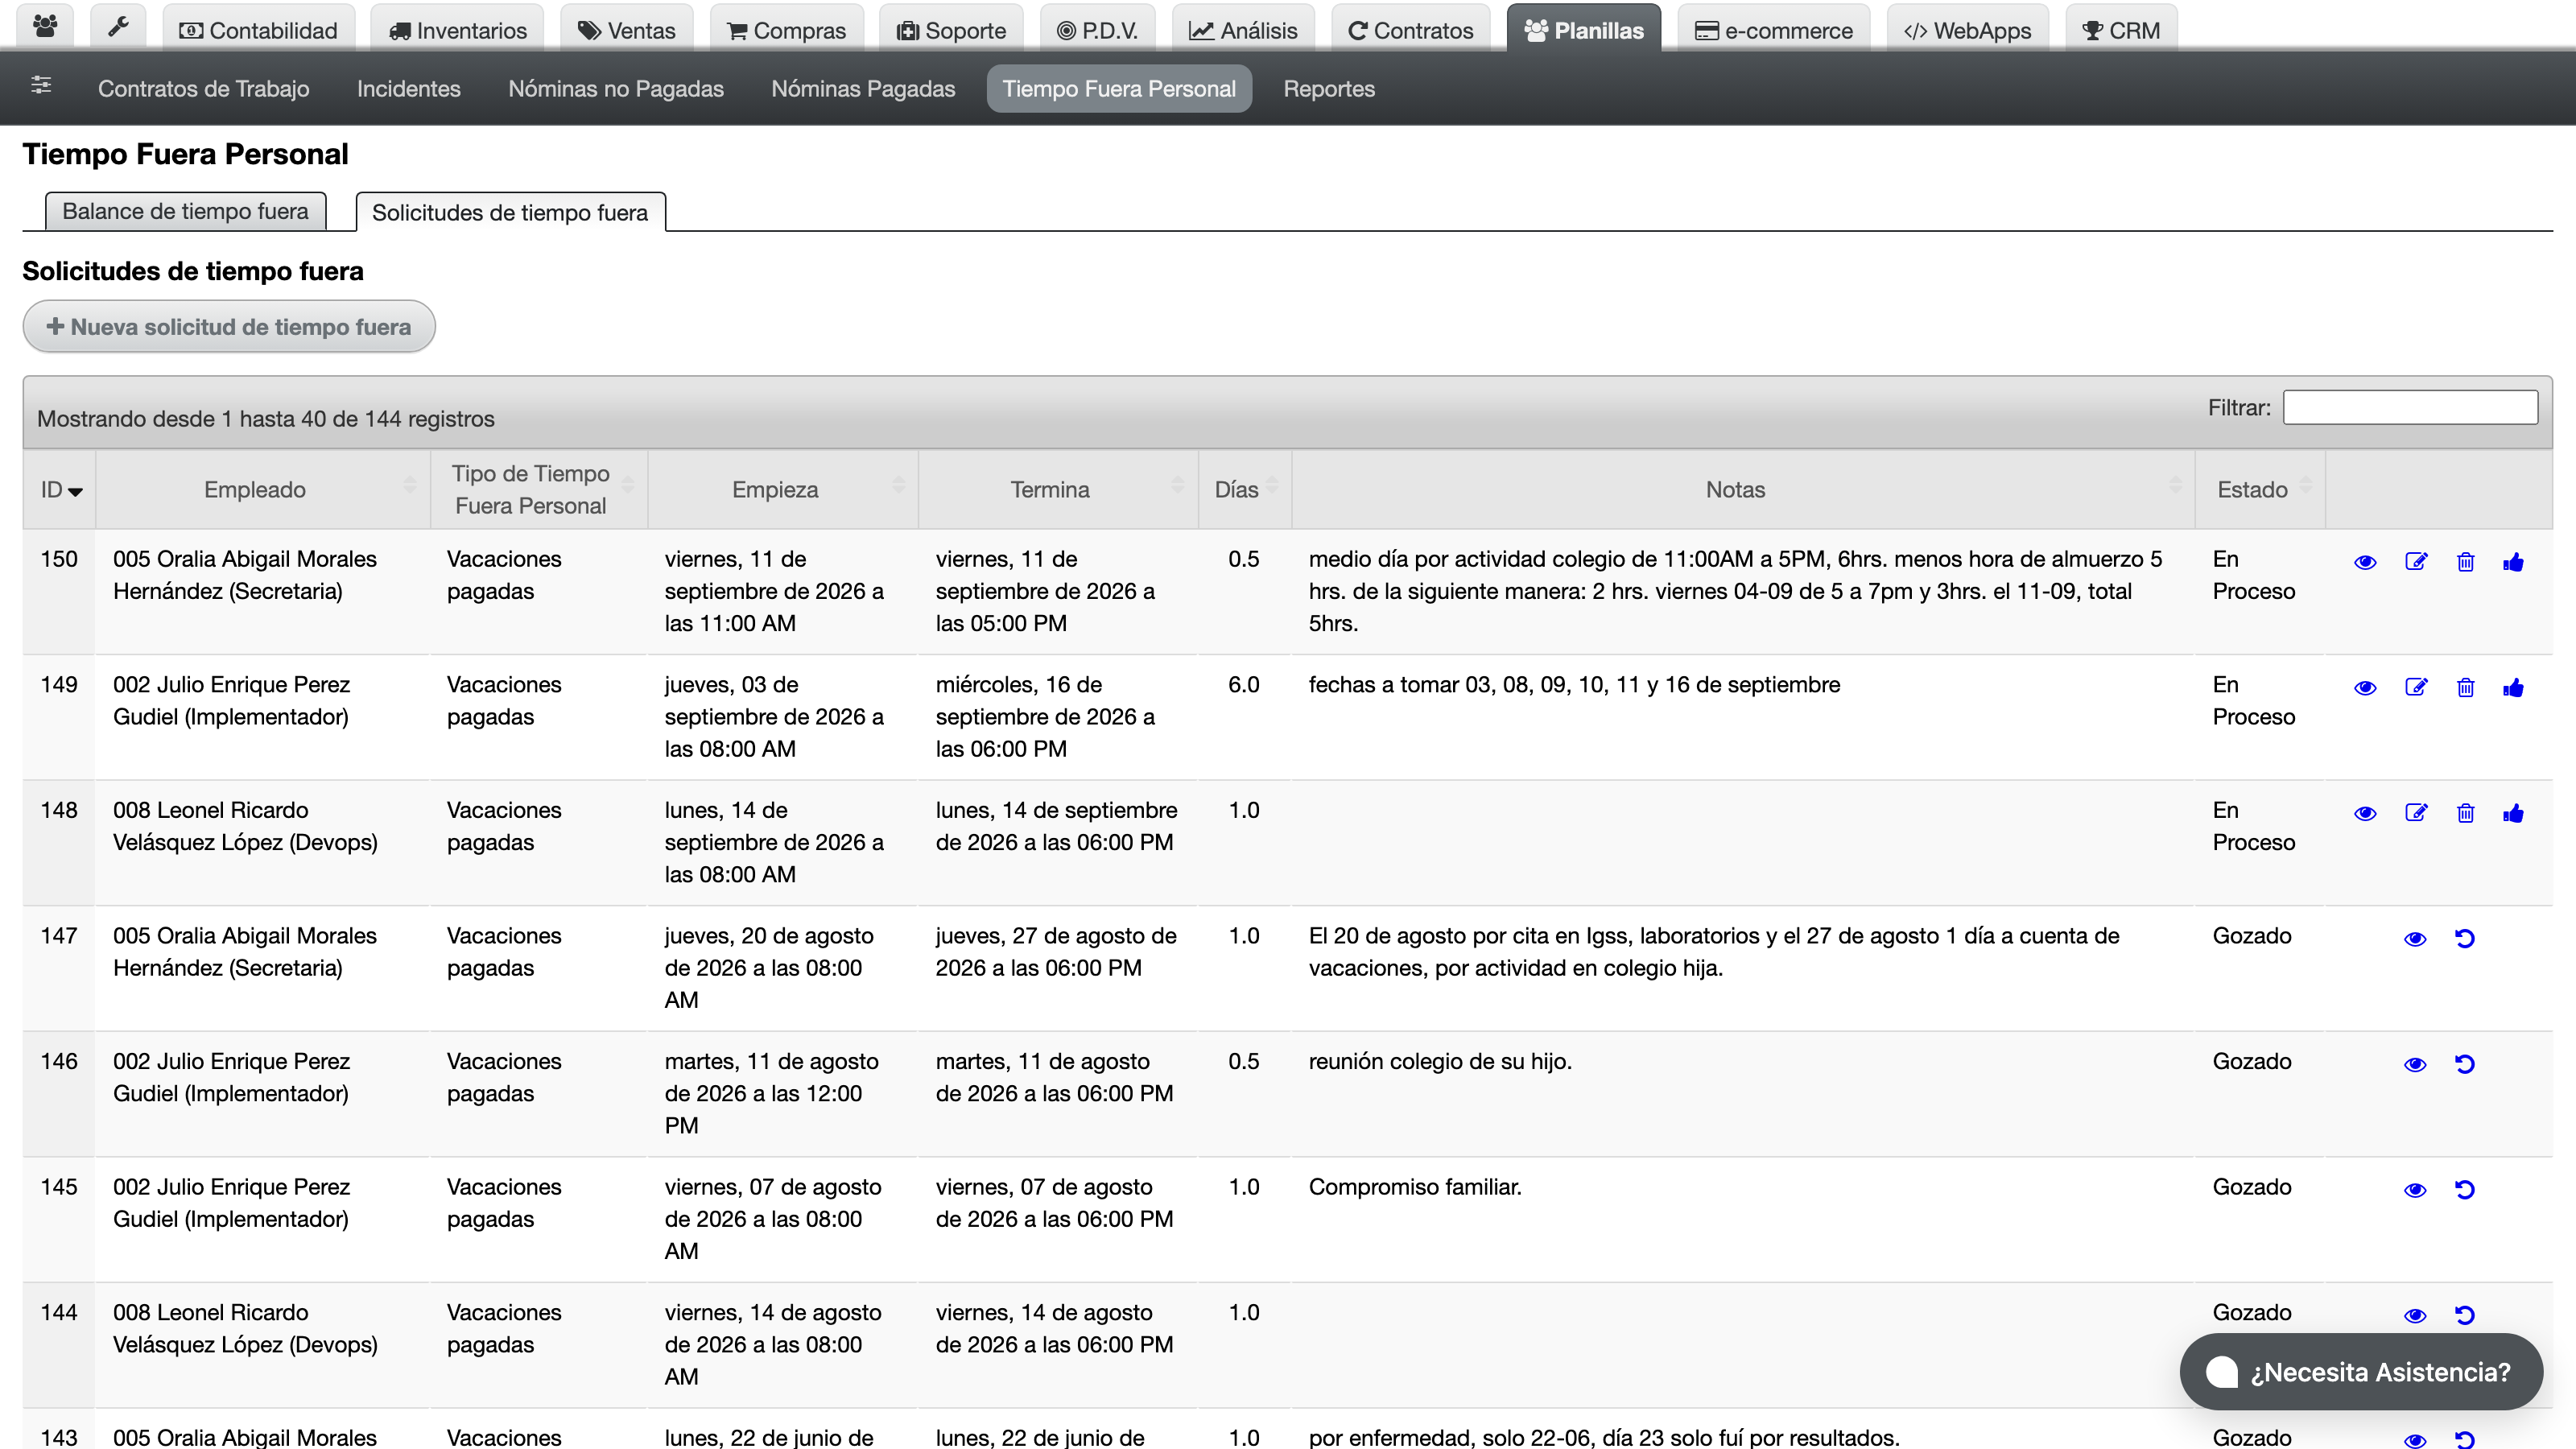The height and width of the screenshot is (1449, 2576).
Task: Go to Contratos de Trabajo
Action: point(203,89)
